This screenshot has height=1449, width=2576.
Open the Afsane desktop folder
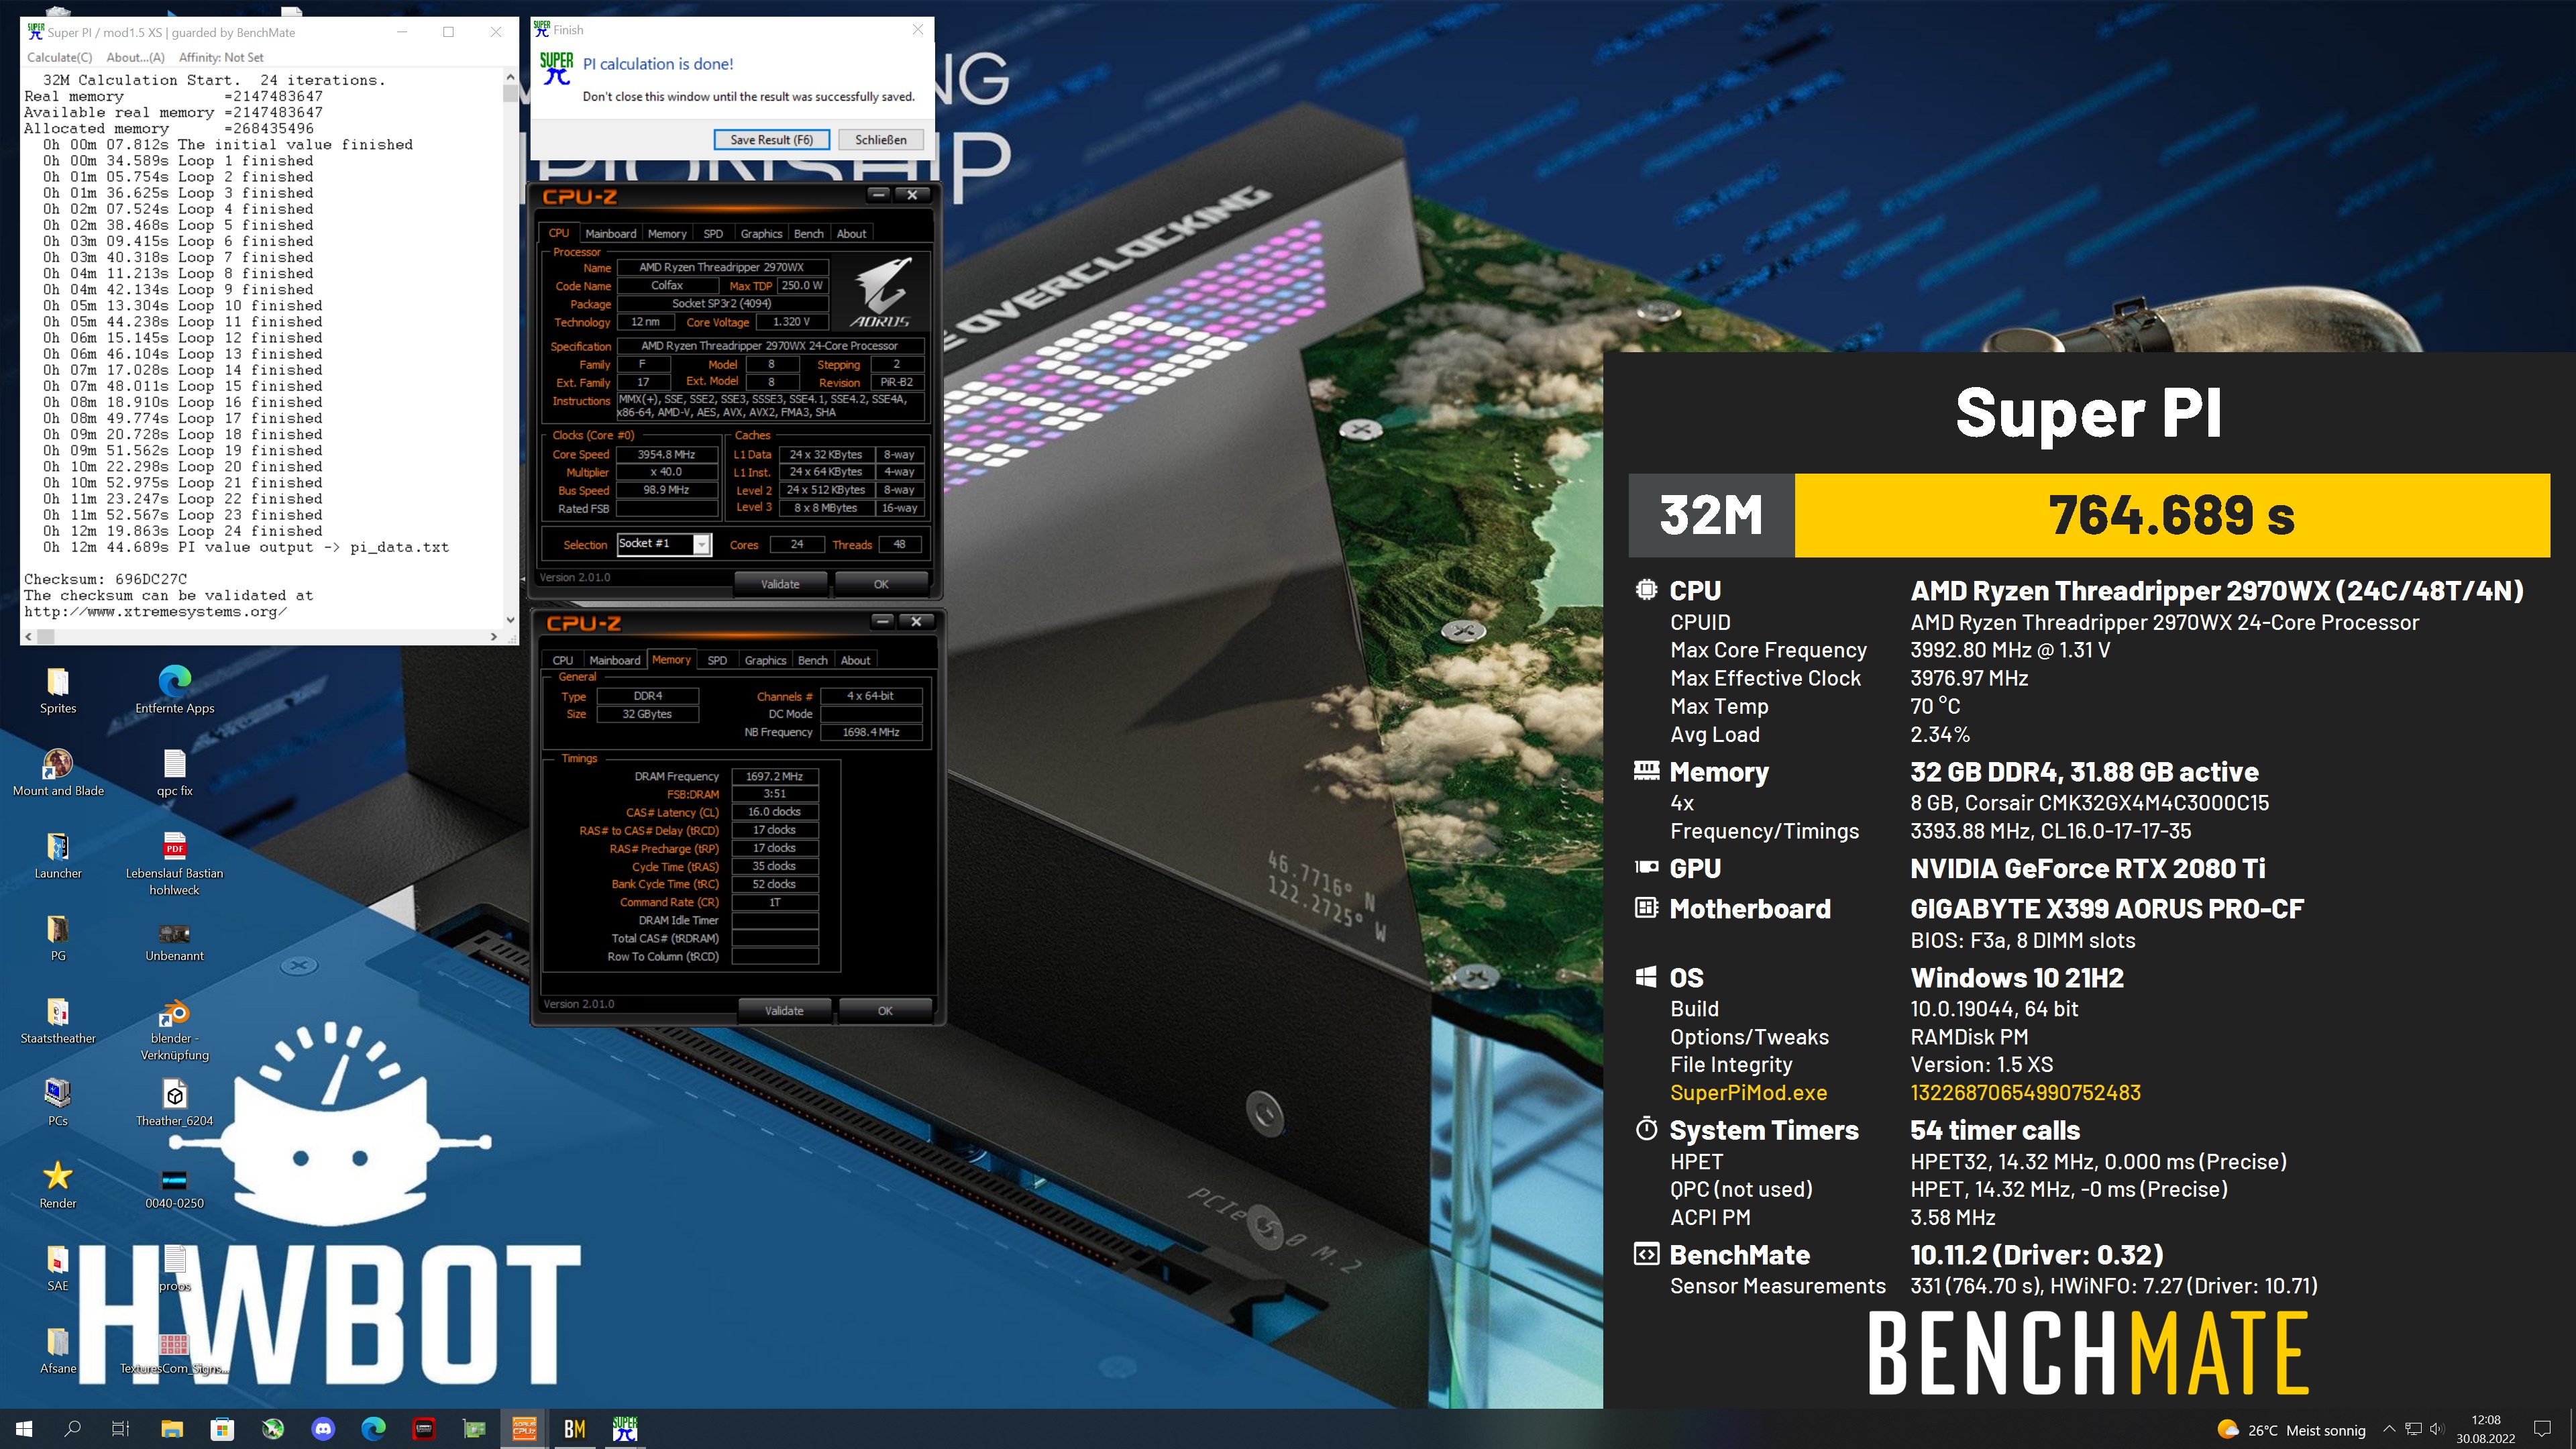pos(58,1350)
